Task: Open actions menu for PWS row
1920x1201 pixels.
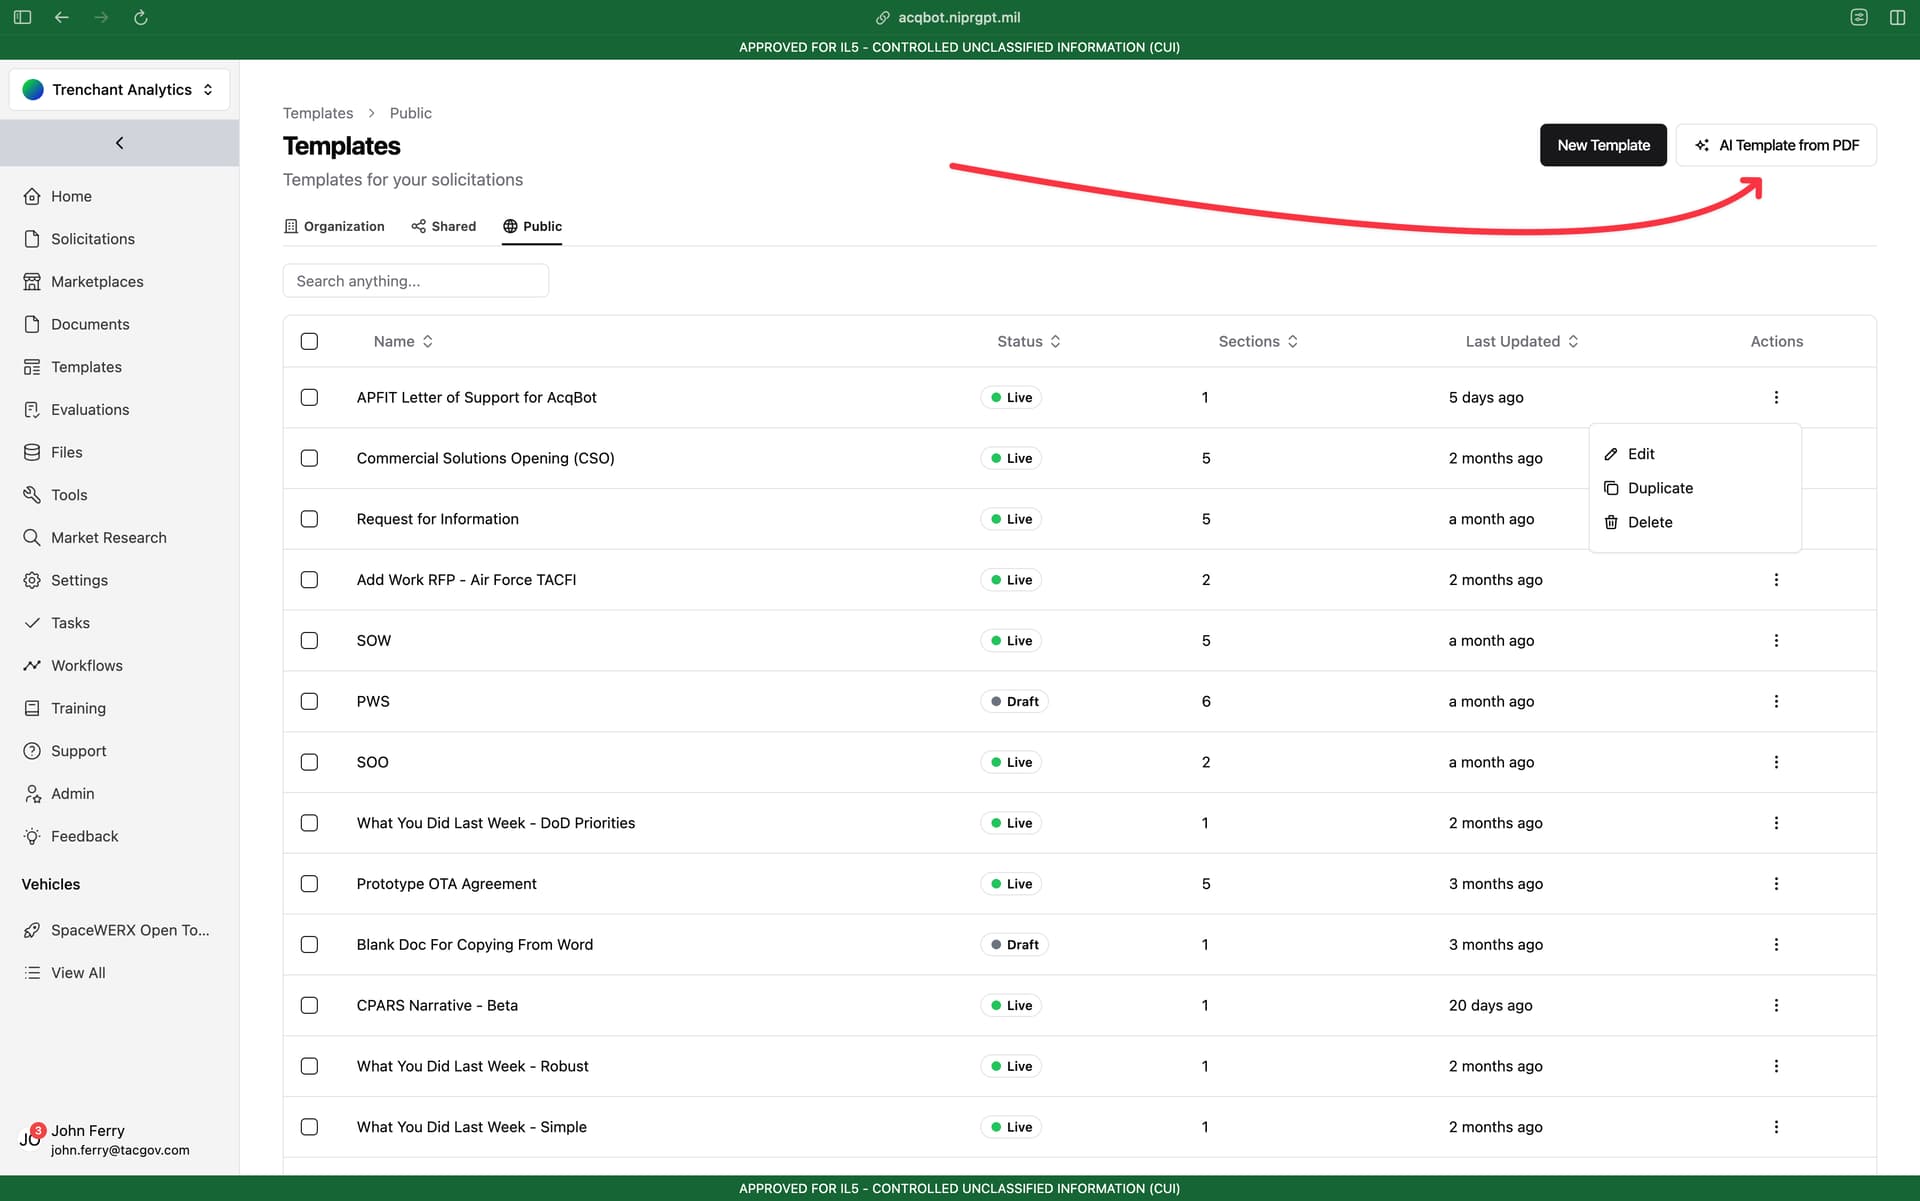Action: (x=1776, y=702)
